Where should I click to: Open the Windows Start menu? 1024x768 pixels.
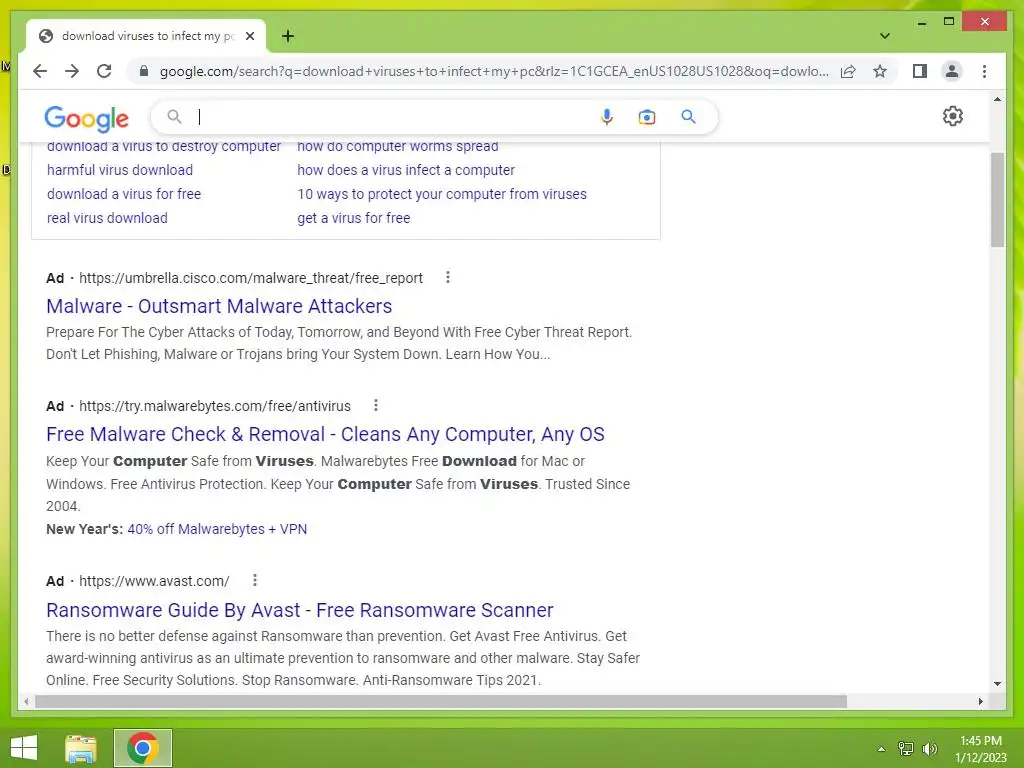point(24,748)
